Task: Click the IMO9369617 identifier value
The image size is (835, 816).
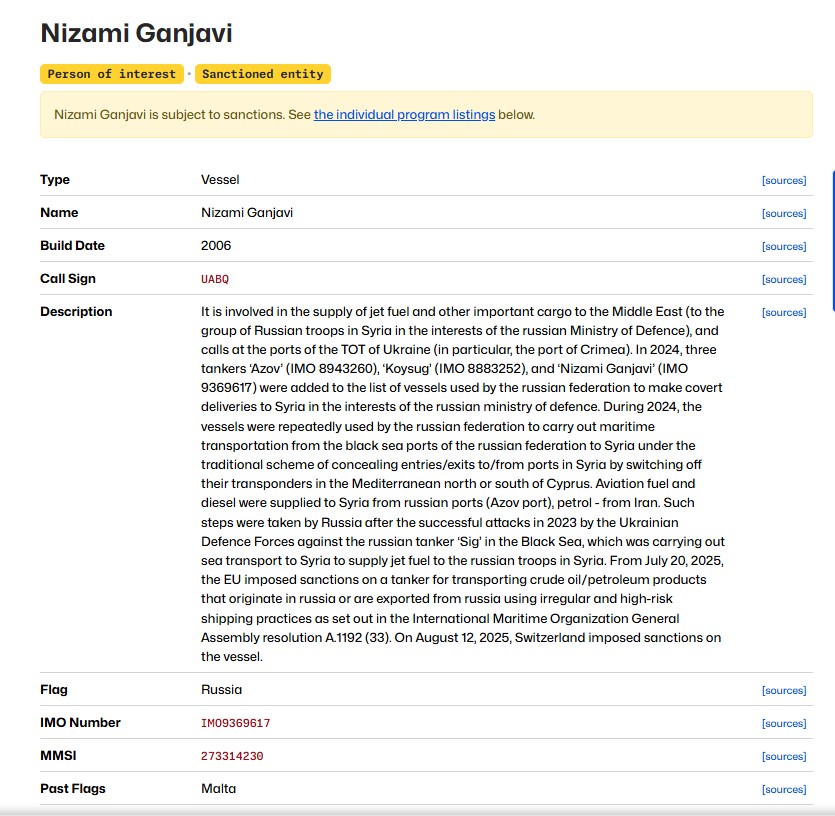Action: (235, 723)
